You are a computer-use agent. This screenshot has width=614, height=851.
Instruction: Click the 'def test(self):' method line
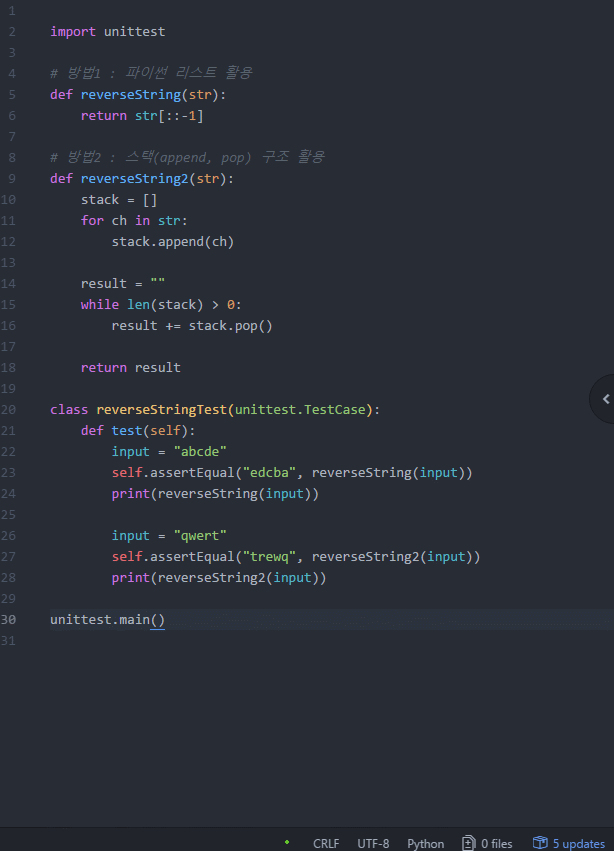[x=138, y=430]
